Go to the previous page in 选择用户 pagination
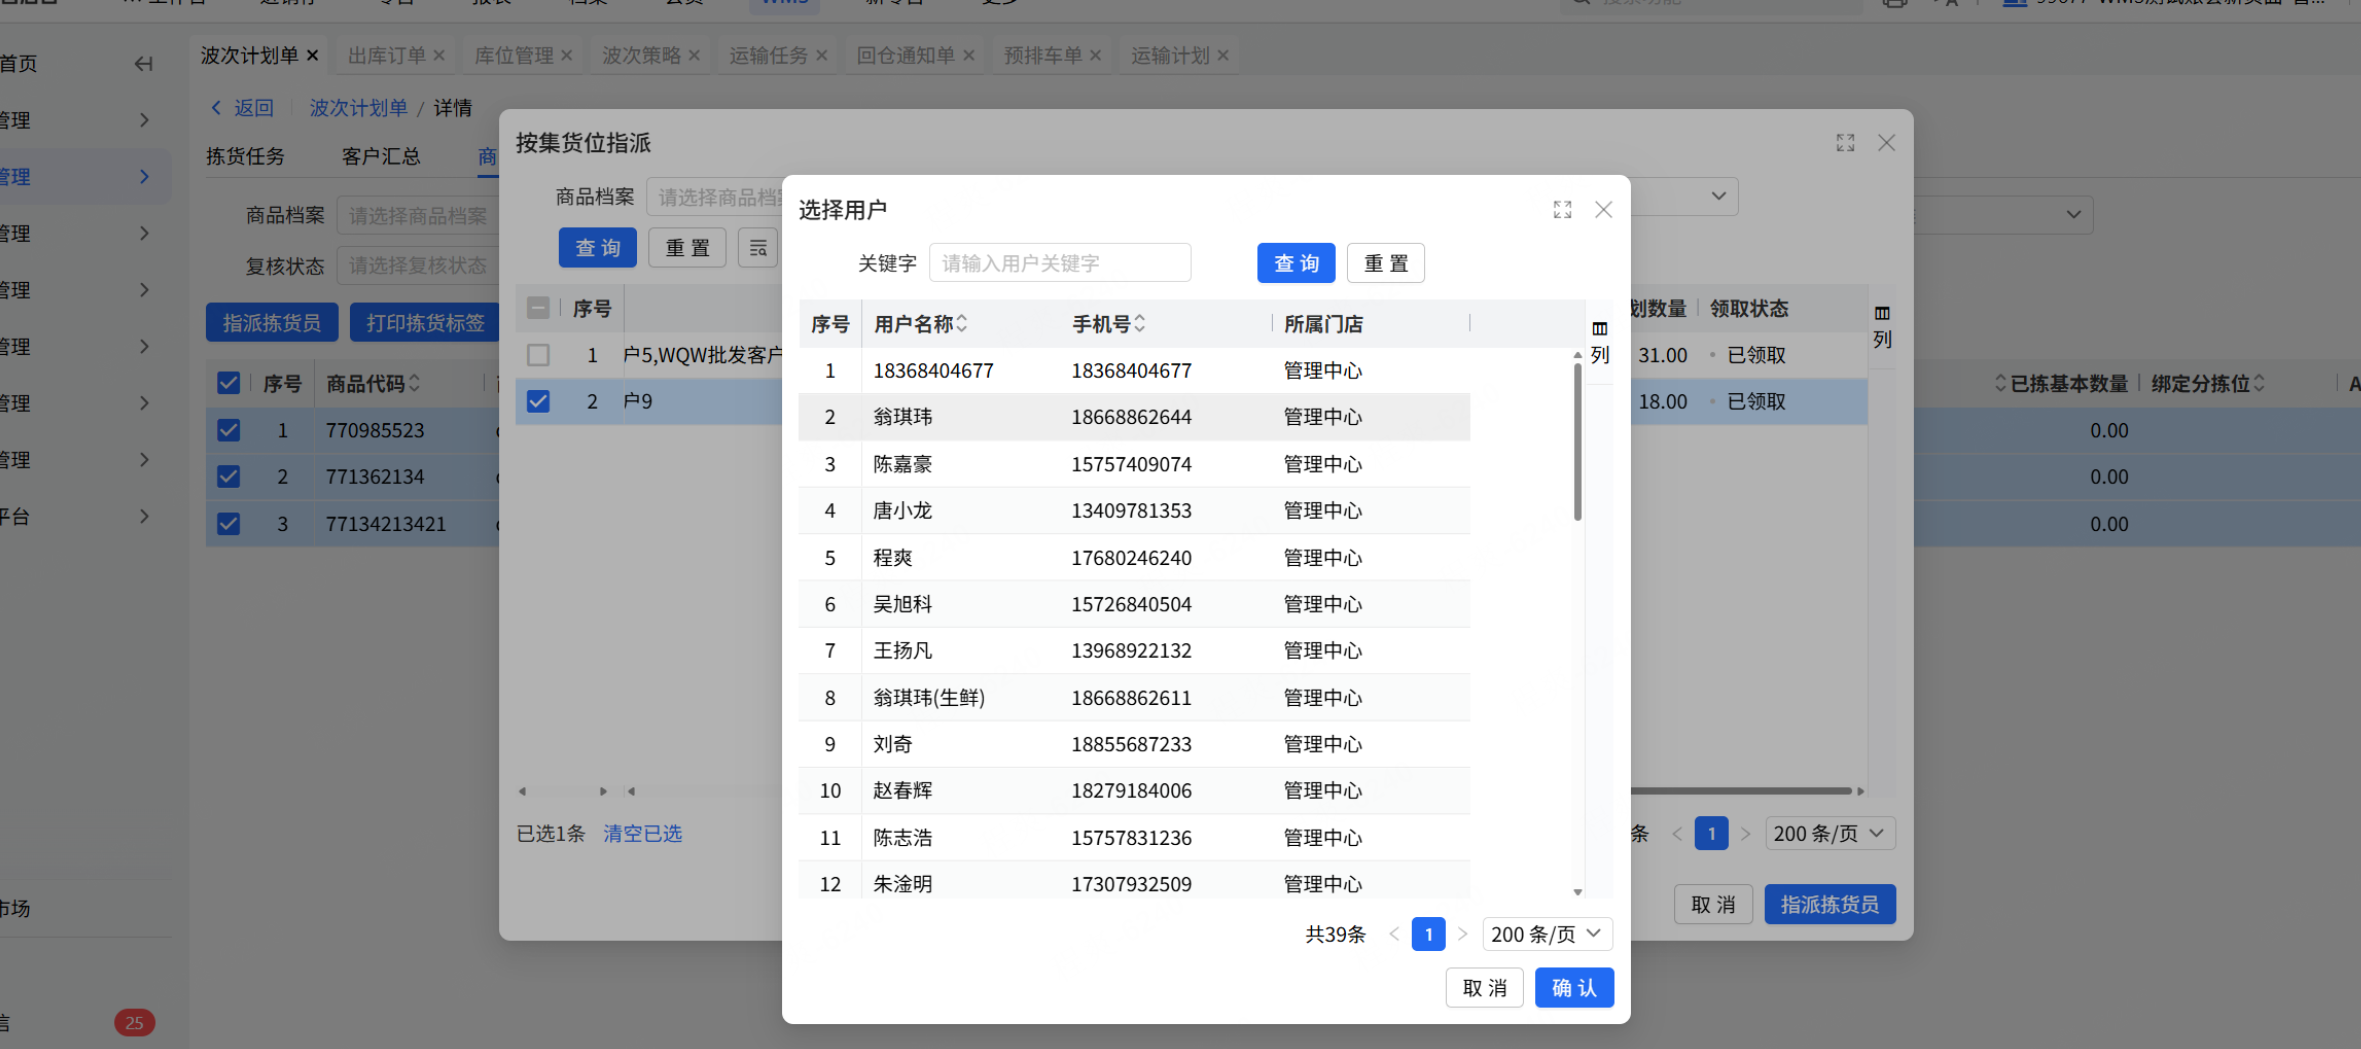The image size is (2361, 1049). [1394, 934]
